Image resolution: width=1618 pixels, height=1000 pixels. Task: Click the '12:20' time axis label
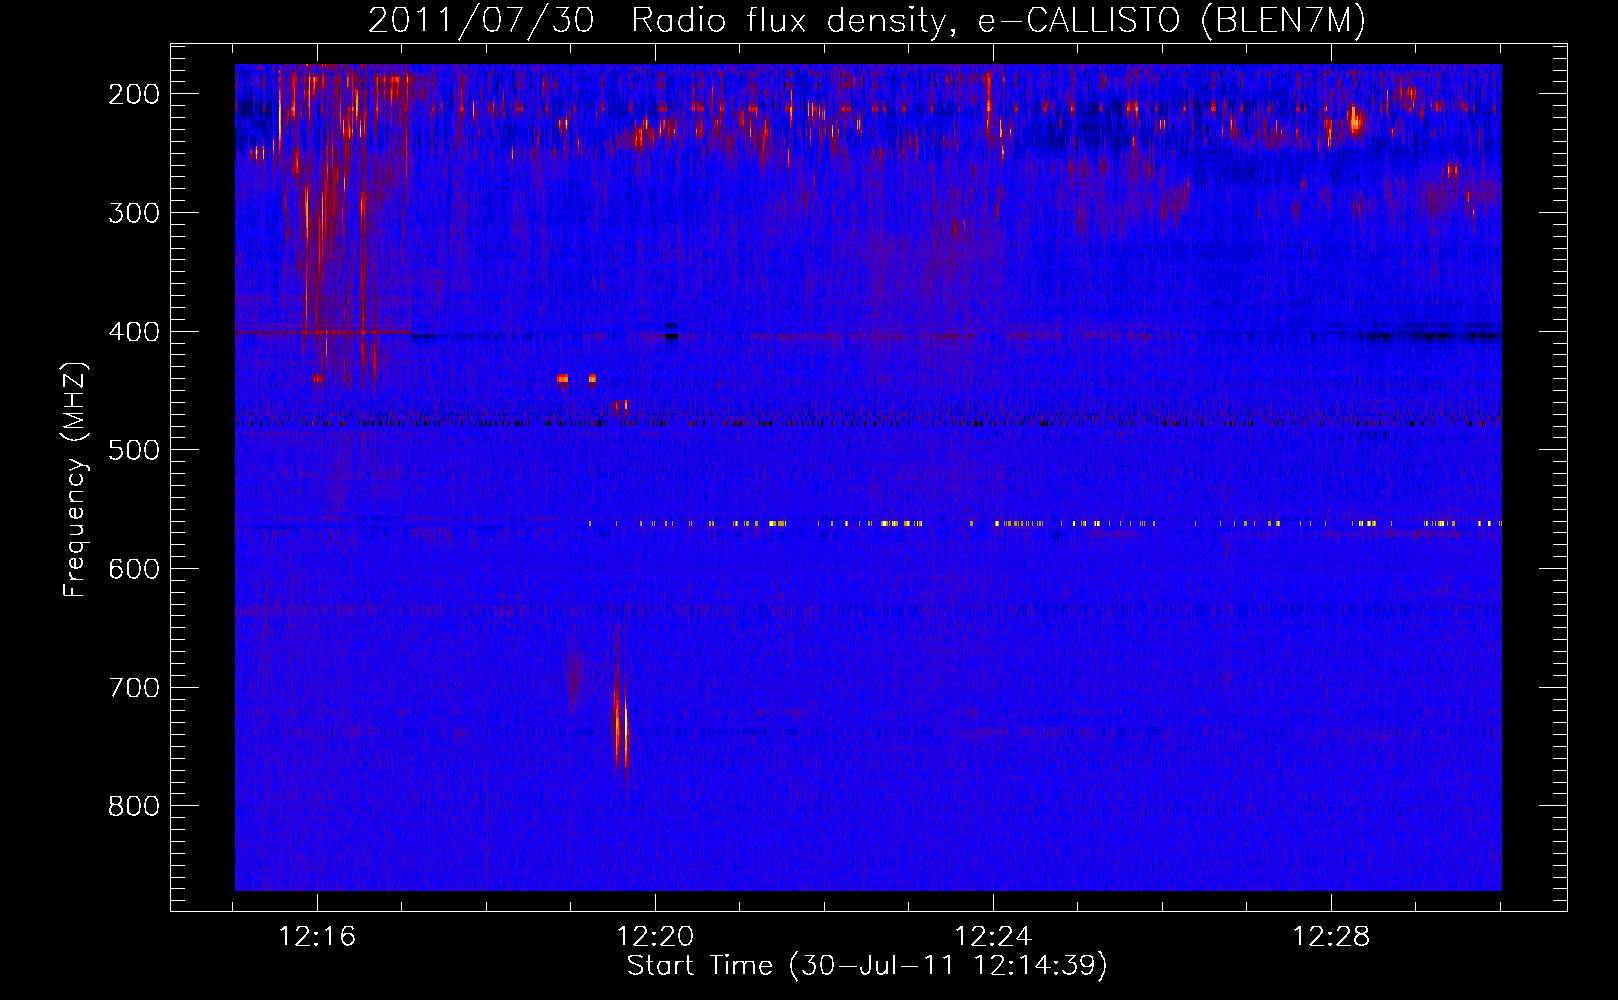coord(655,937)
